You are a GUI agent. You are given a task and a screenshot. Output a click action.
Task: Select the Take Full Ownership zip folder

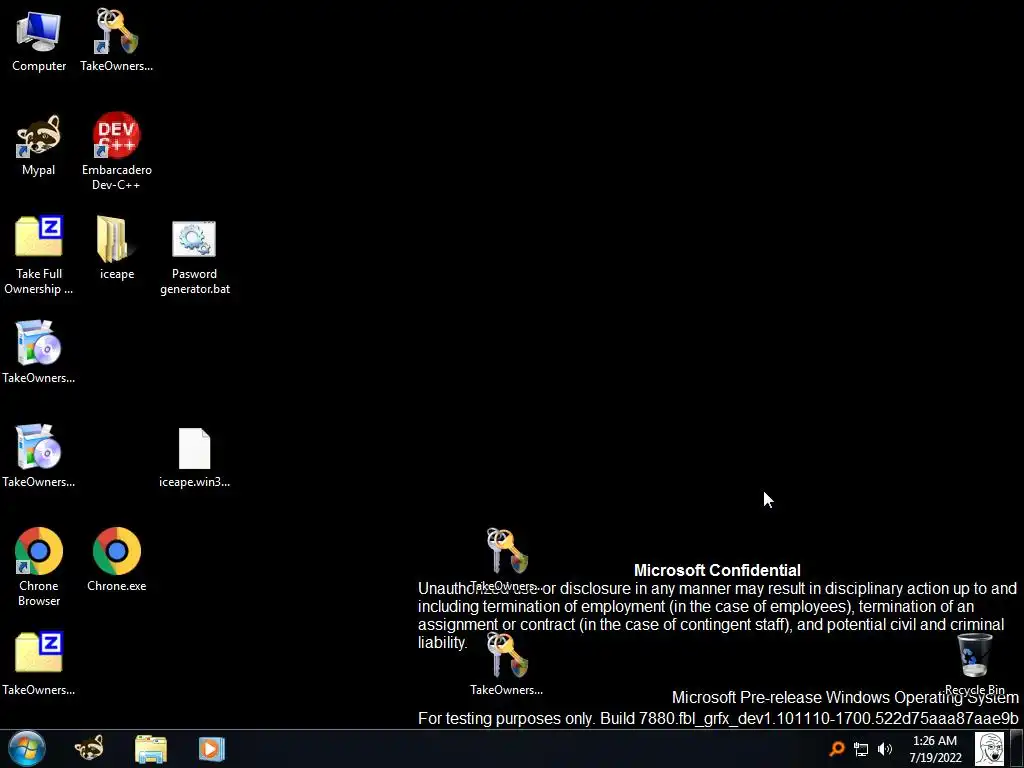tap(39, 255)
